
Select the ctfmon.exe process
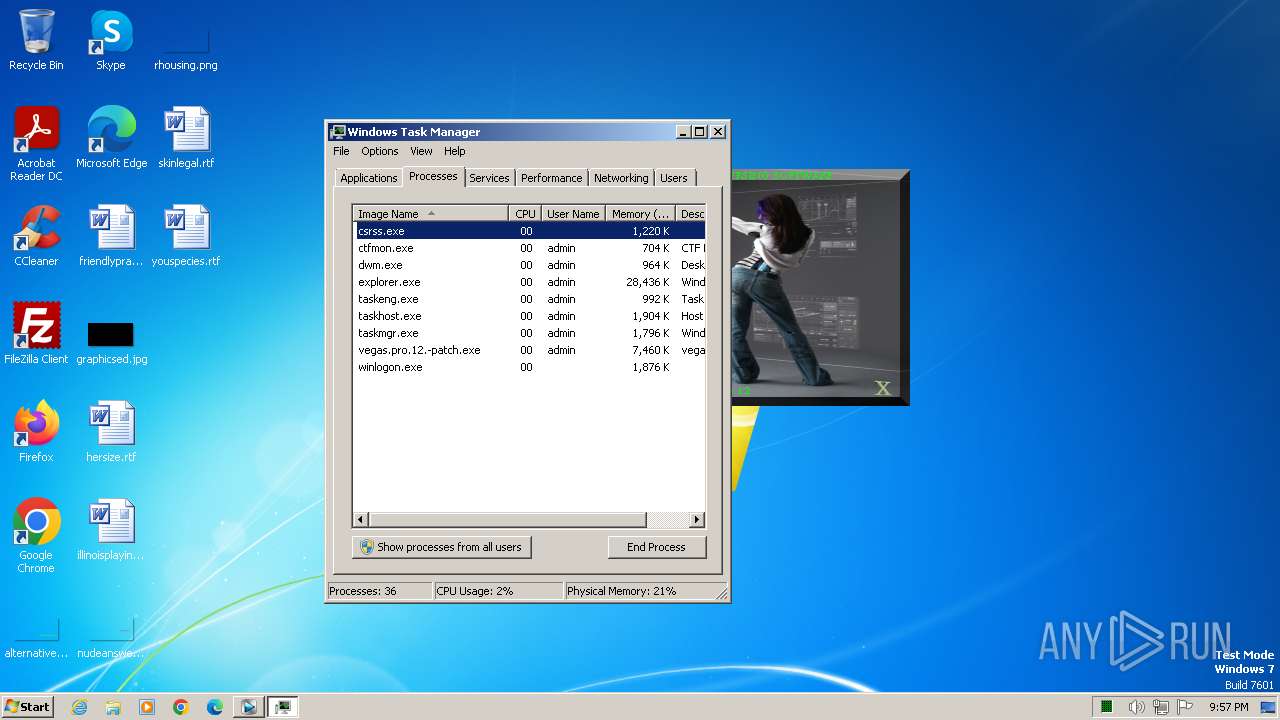pos(529,248)
